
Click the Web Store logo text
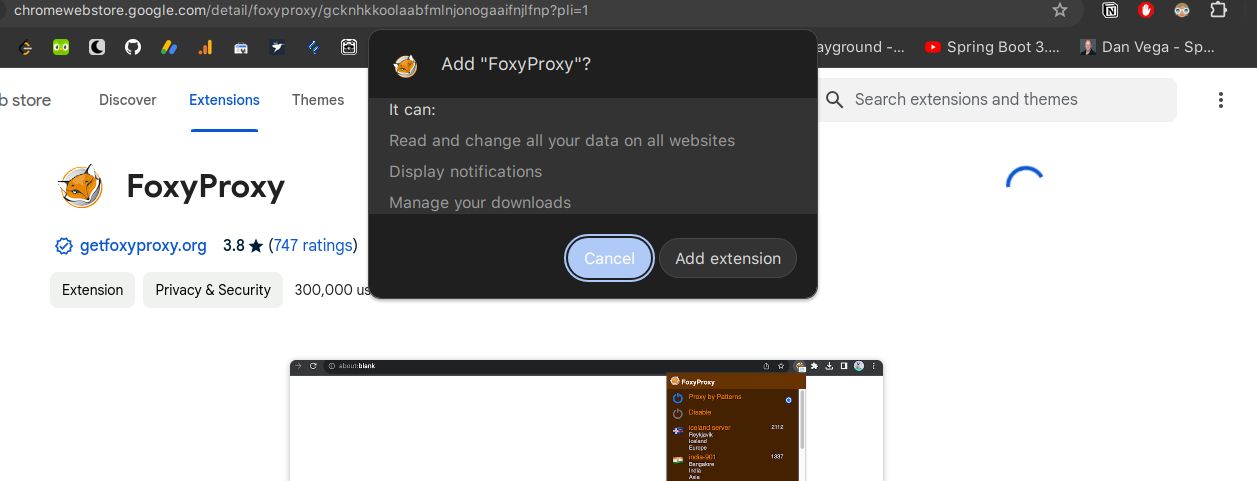[x=25, y=100]
